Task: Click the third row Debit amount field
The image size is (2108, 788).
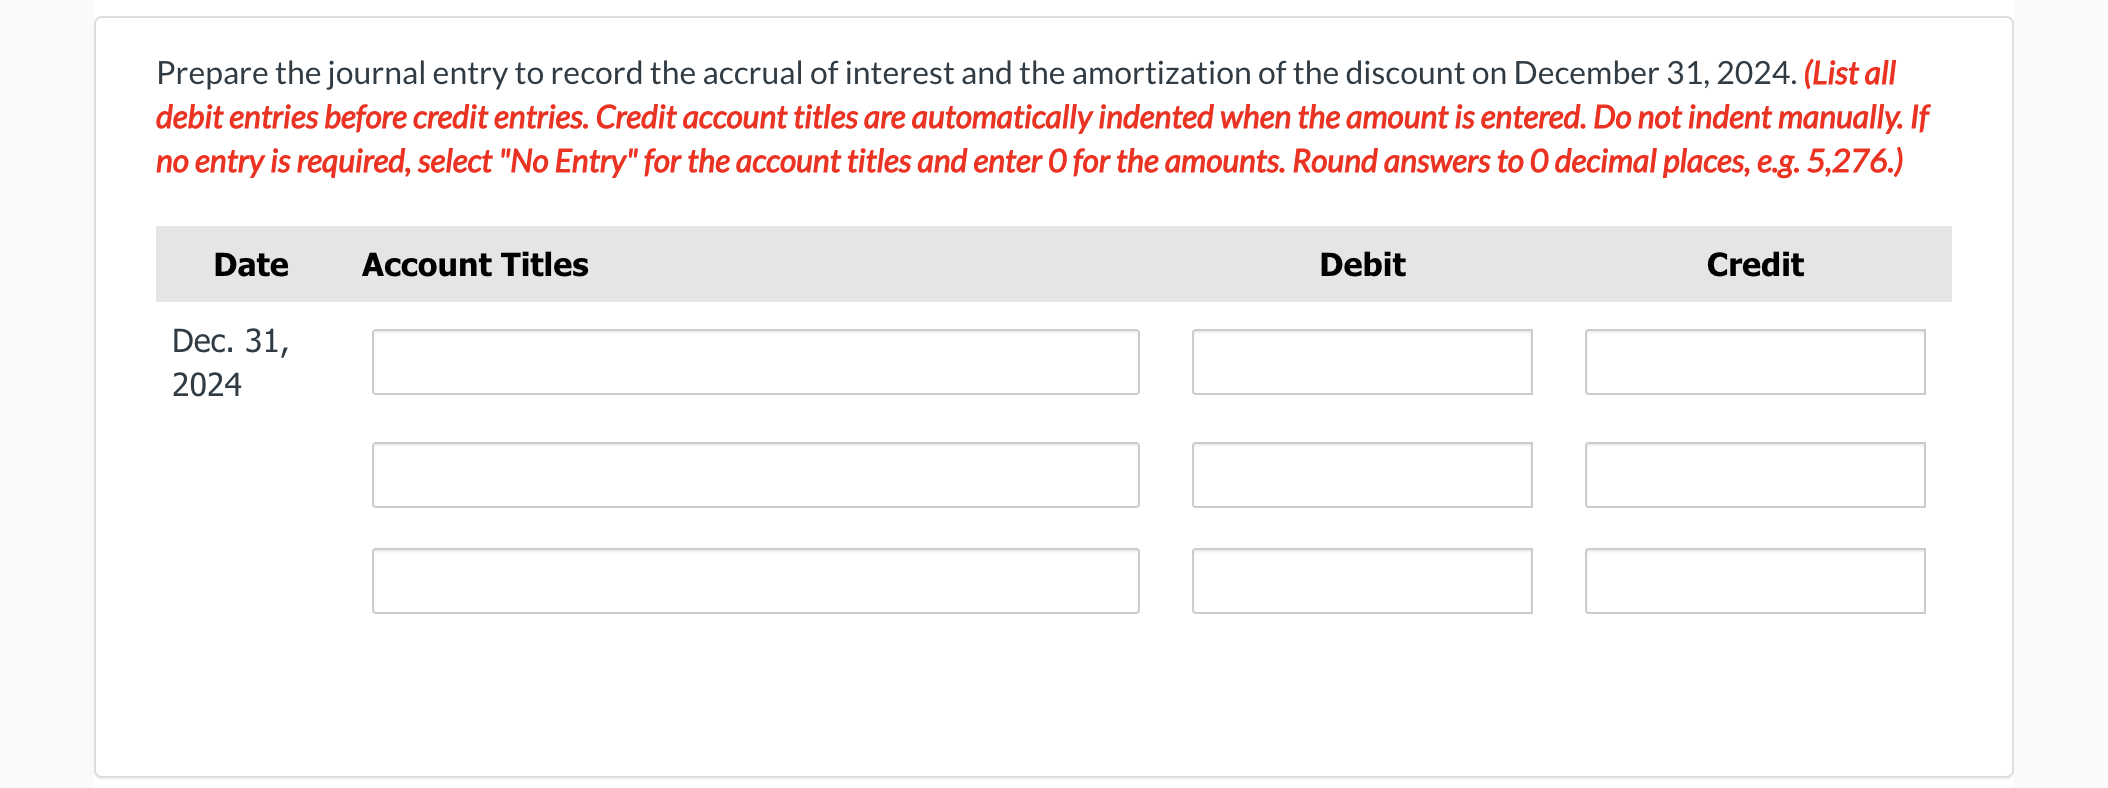Action: [1361, 580]
